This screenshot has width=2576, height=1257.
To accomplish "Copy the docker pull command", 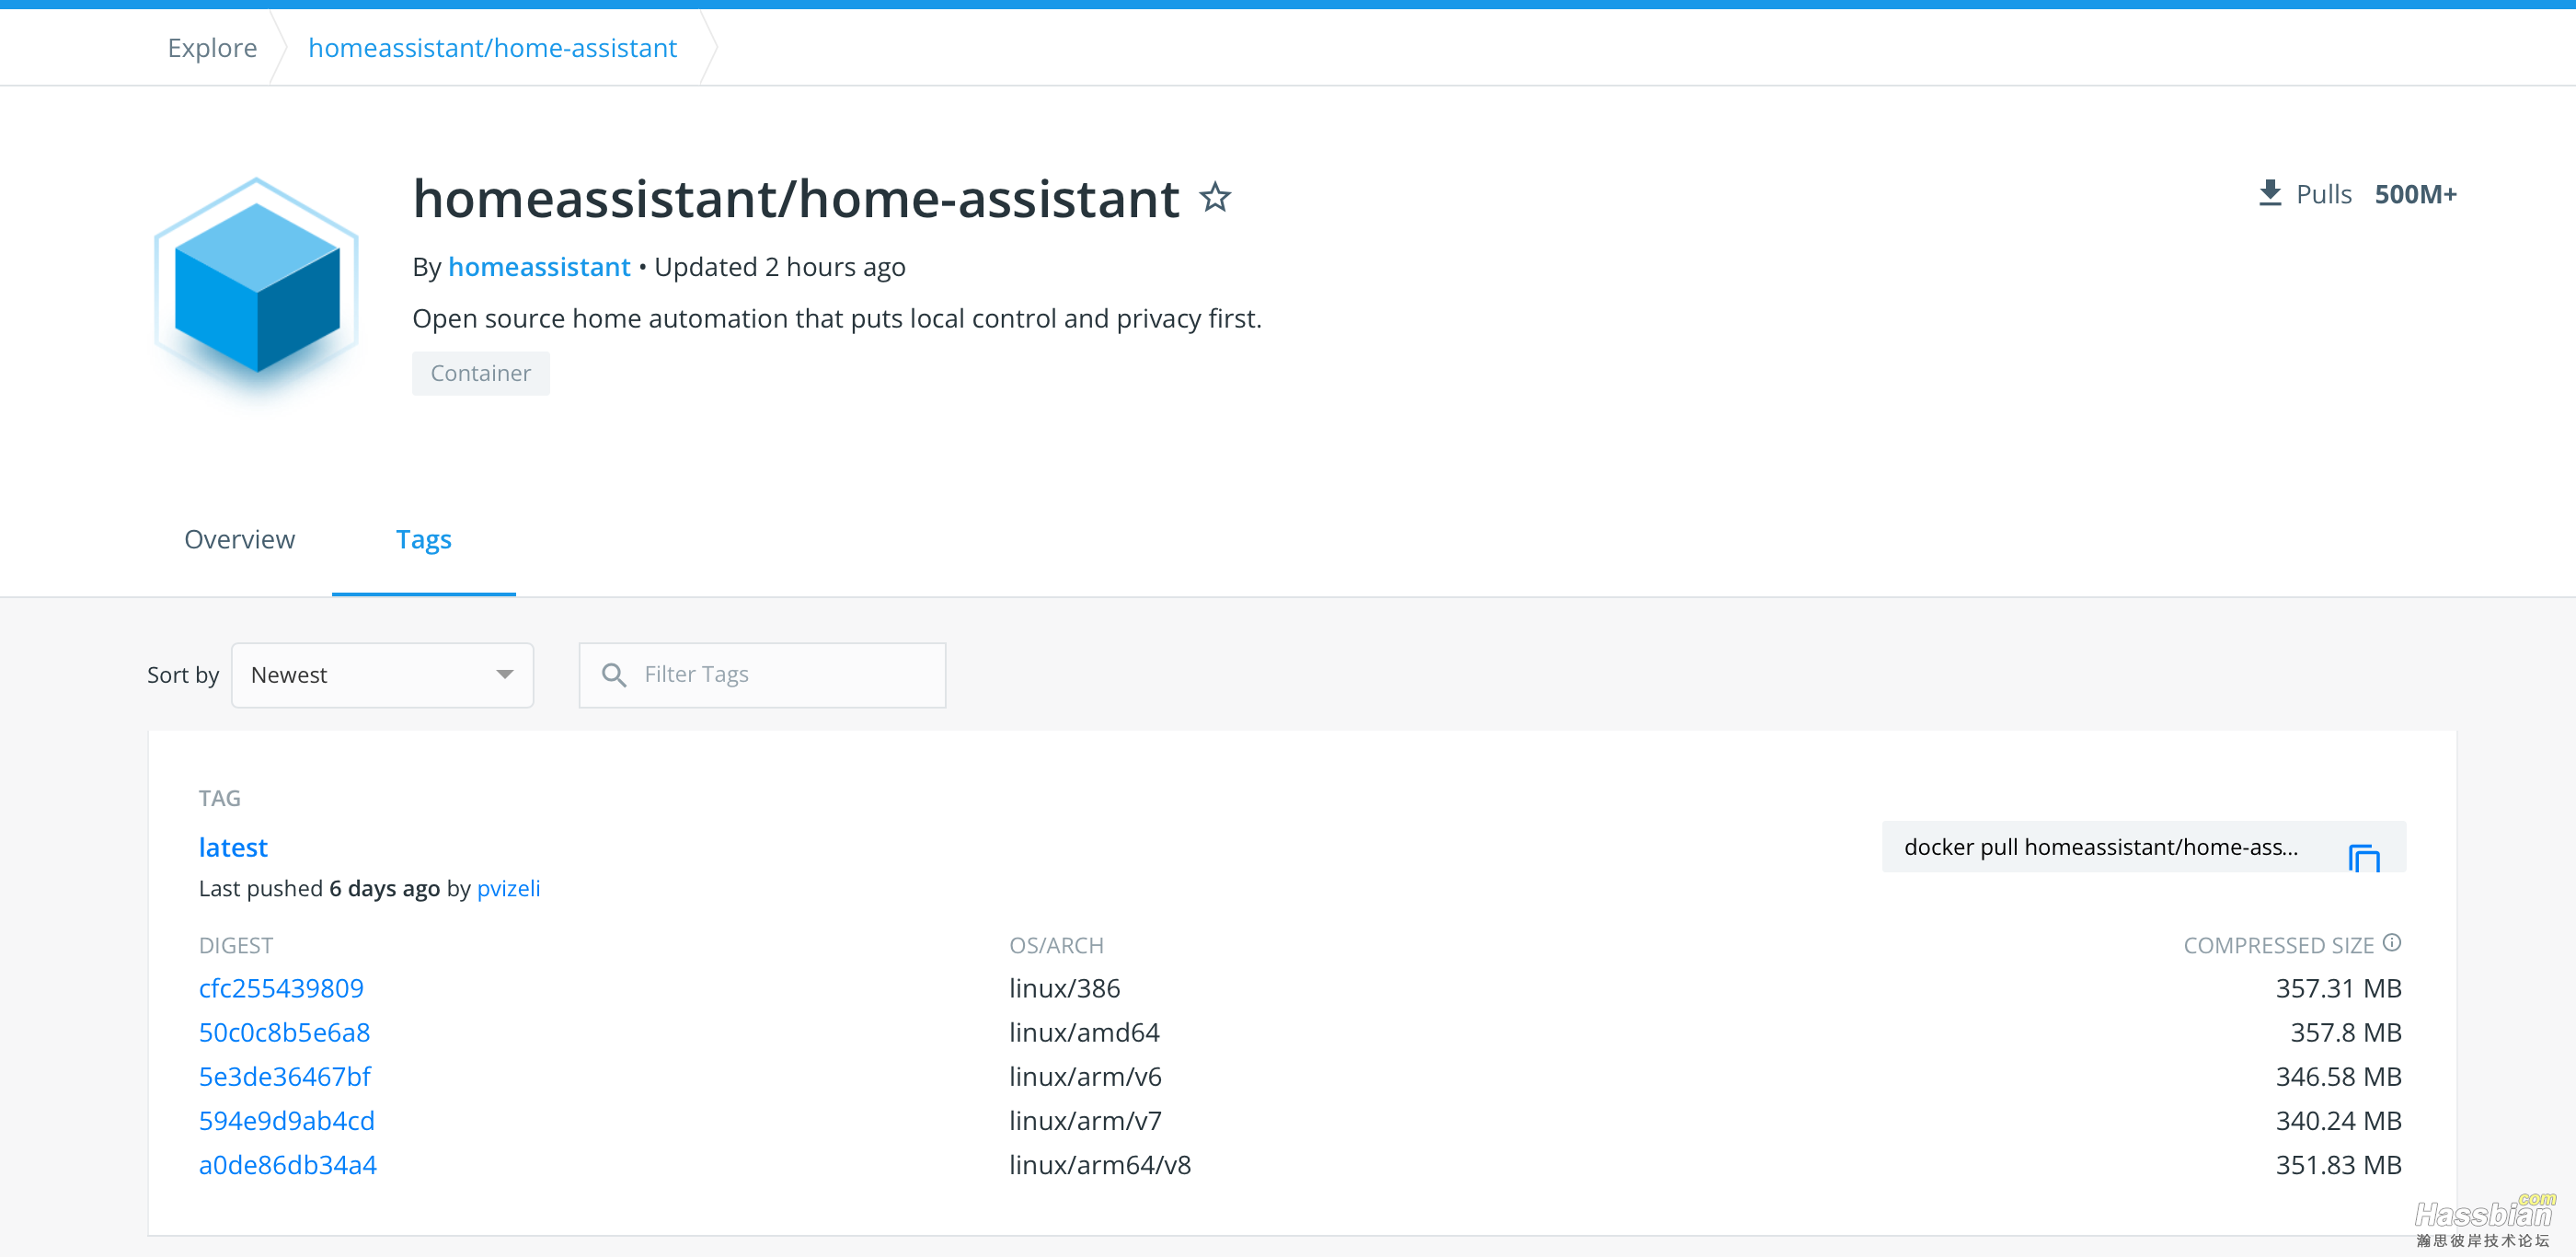I will tap(2364, 857).
